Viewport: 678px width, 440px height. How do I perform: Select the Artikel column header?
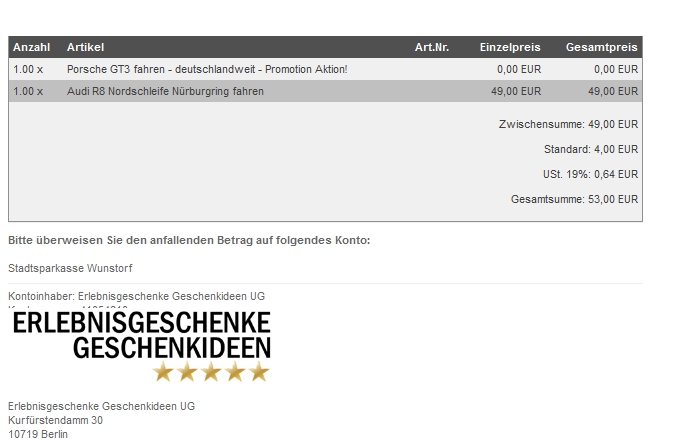85,47
